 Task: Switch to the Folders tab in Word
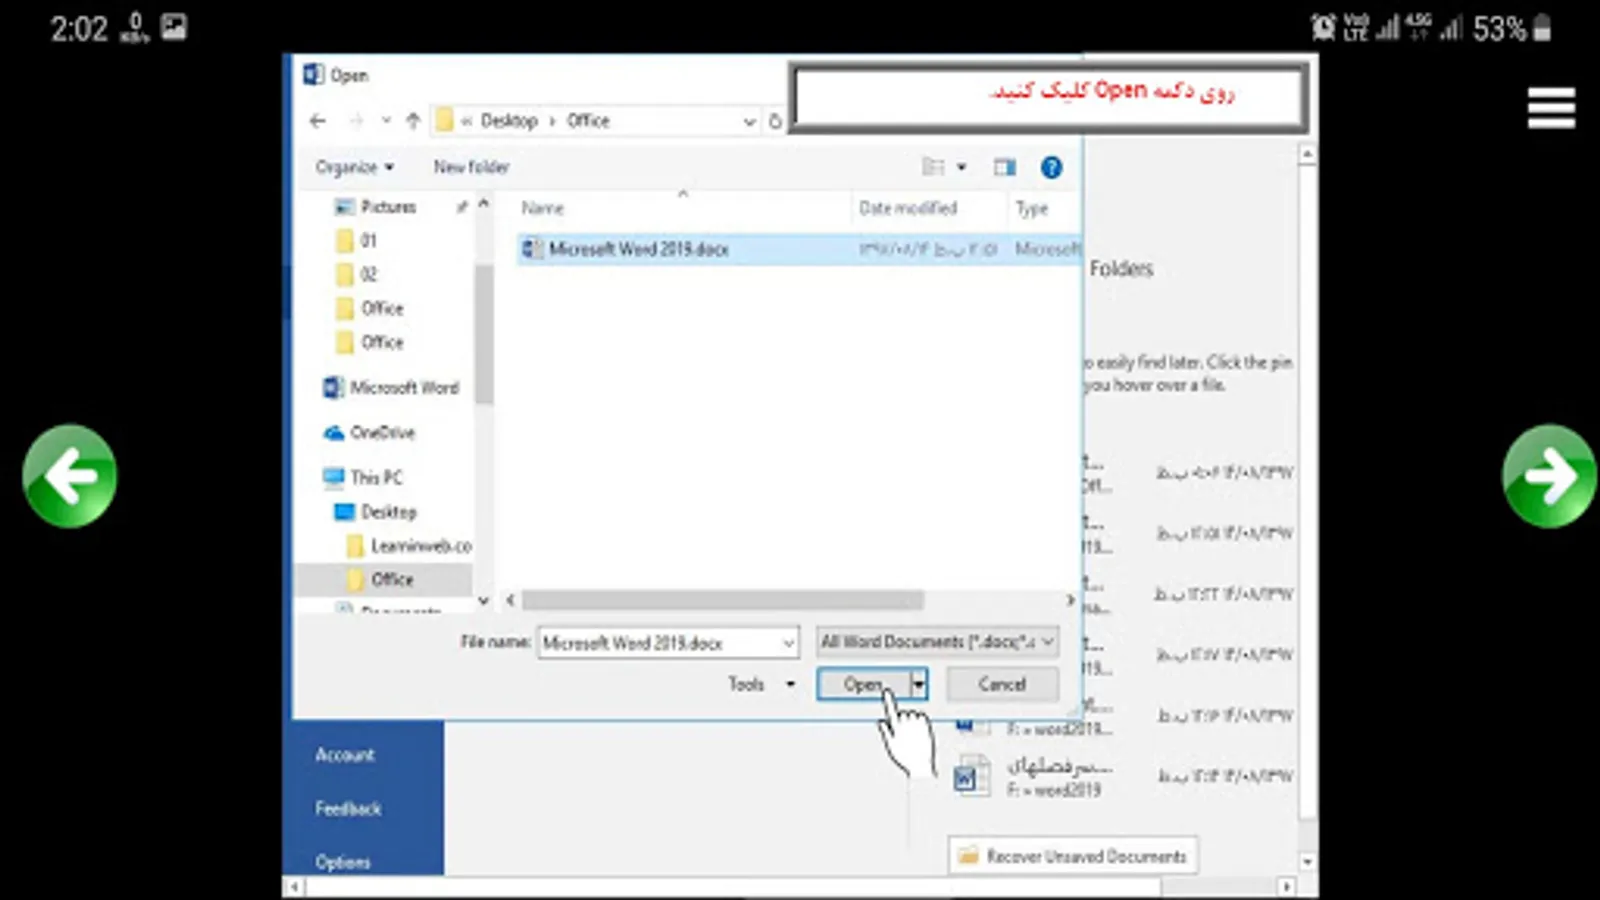click(1121, 269)
